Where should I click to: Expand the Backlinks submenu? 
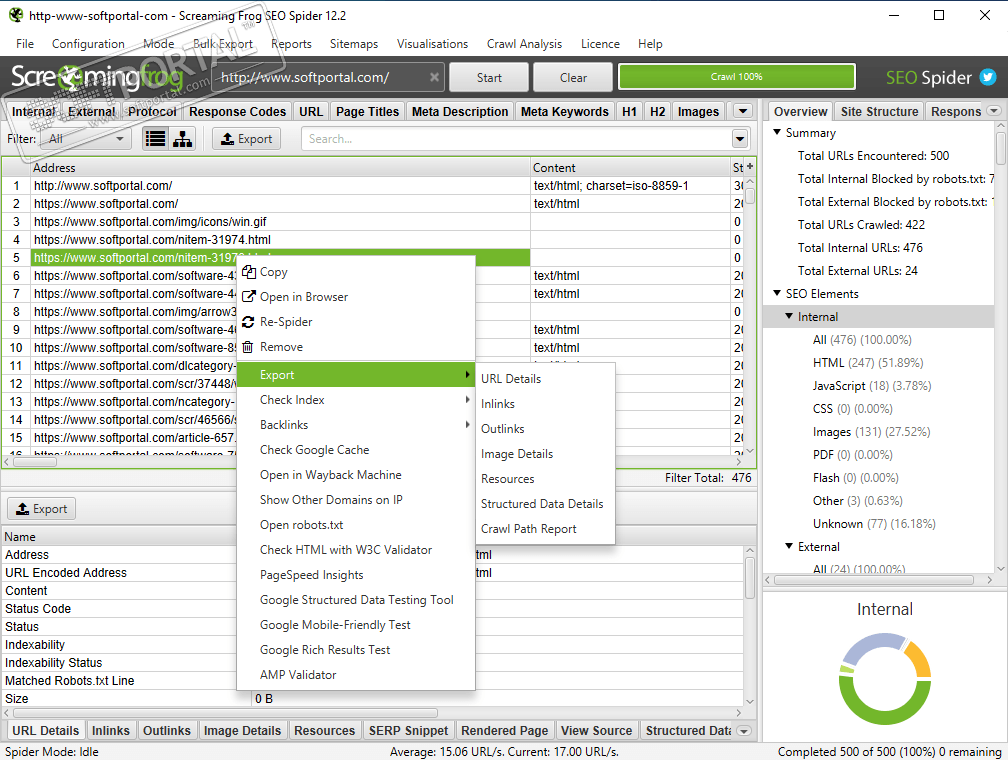[356, 425]
